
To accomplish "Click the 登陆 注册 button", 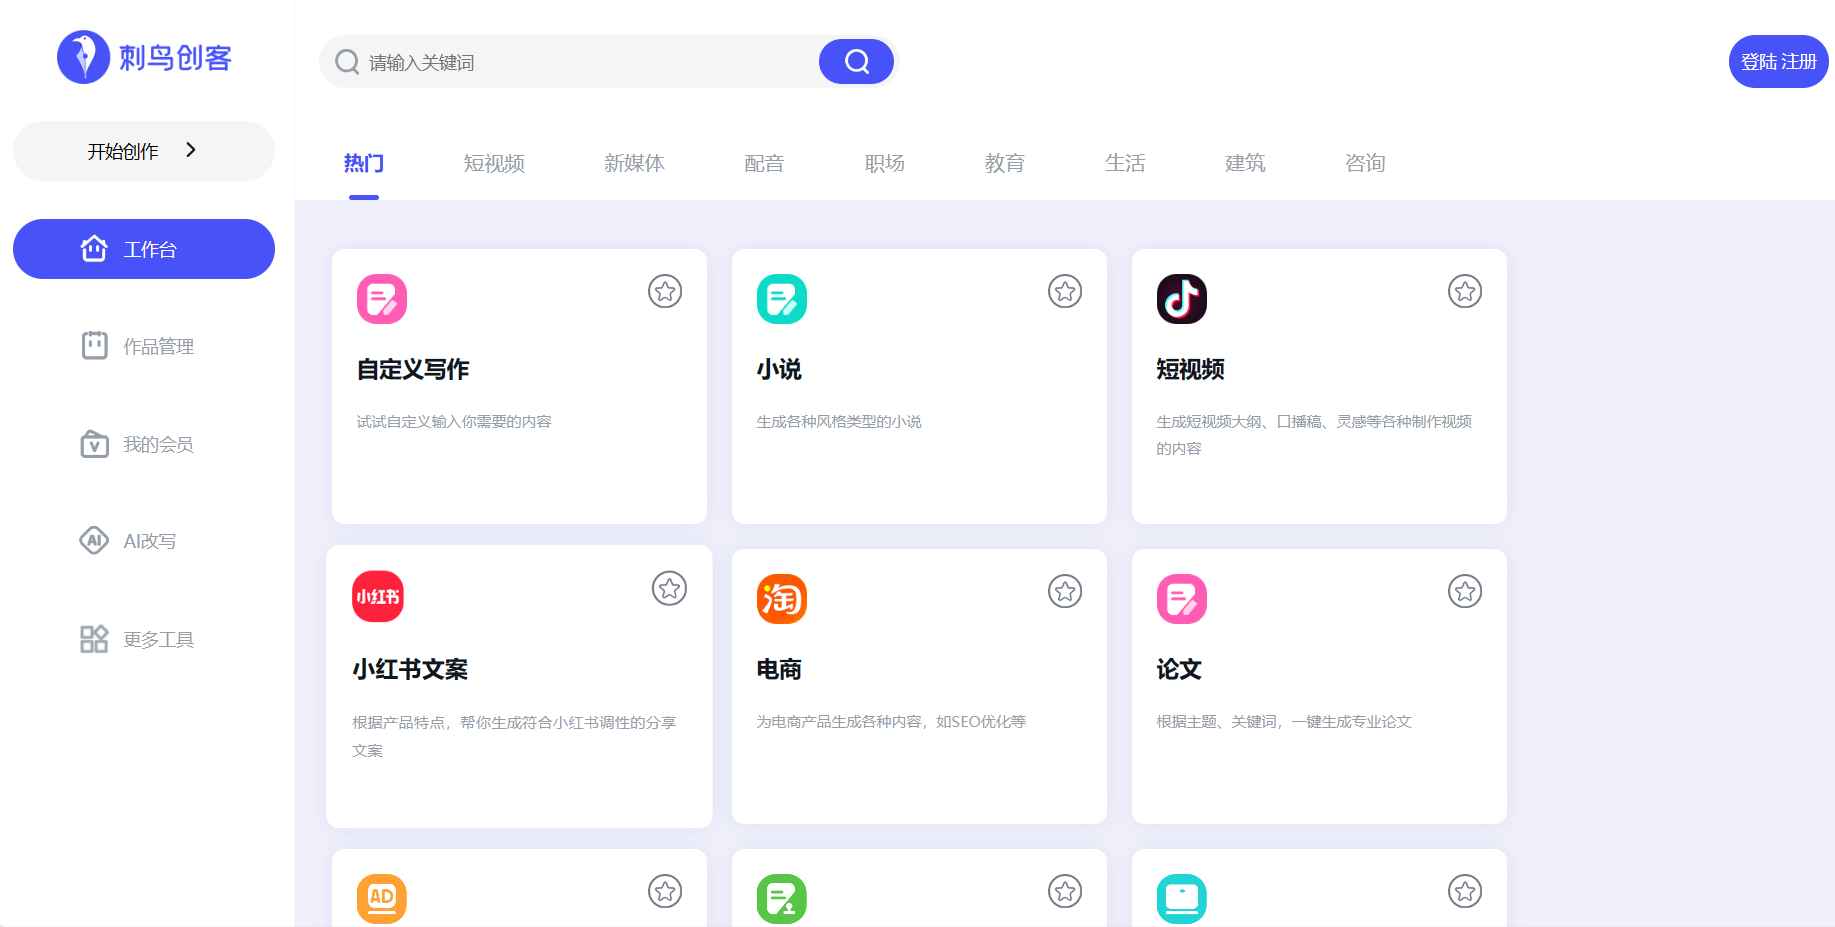I will pyautogui.click(x=1779, y=62).
